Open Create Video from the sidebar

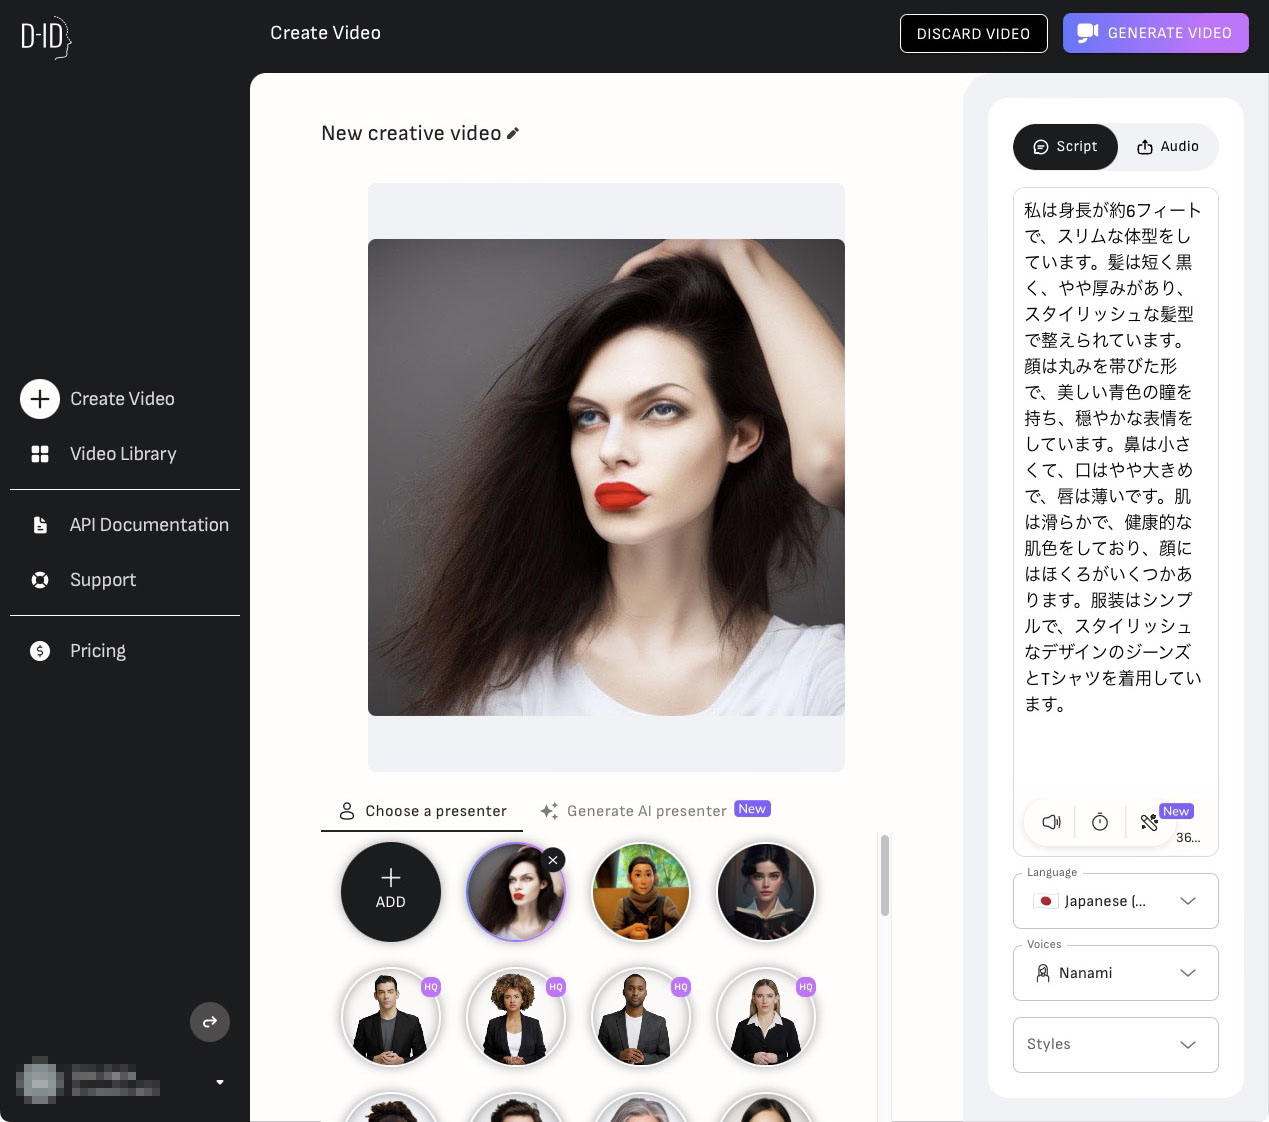(x=40, y=398)
